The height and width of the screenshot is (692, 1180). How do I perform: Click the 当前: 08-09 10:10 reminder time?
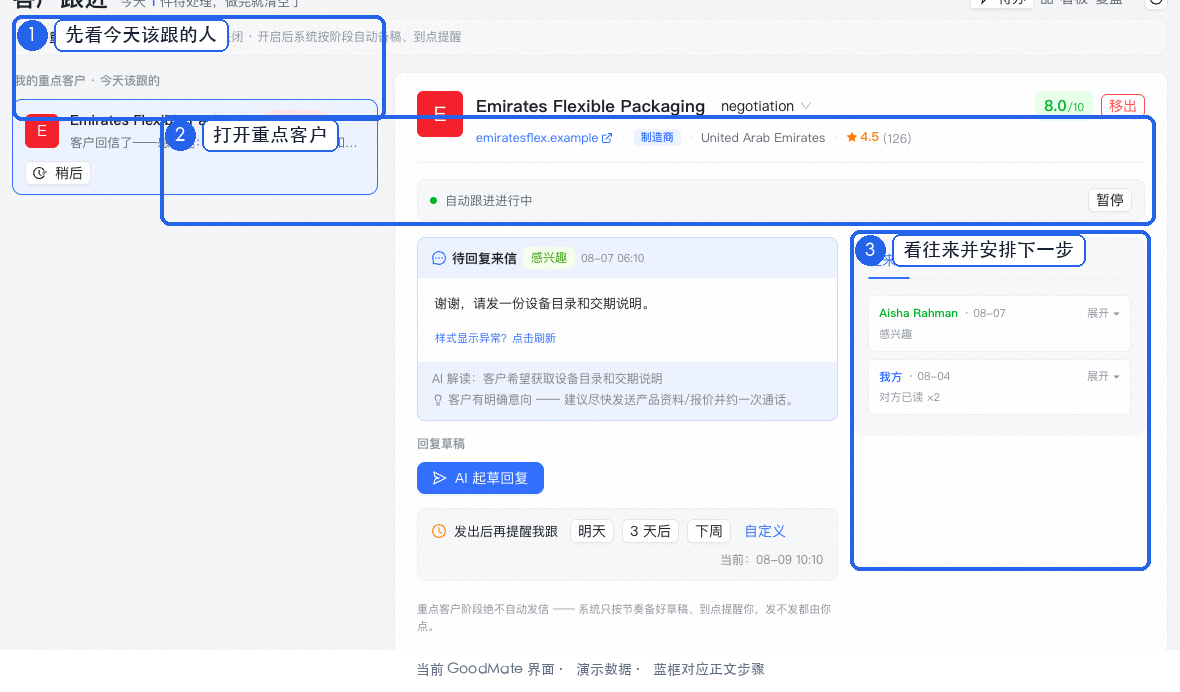click(x=771, y=560)
